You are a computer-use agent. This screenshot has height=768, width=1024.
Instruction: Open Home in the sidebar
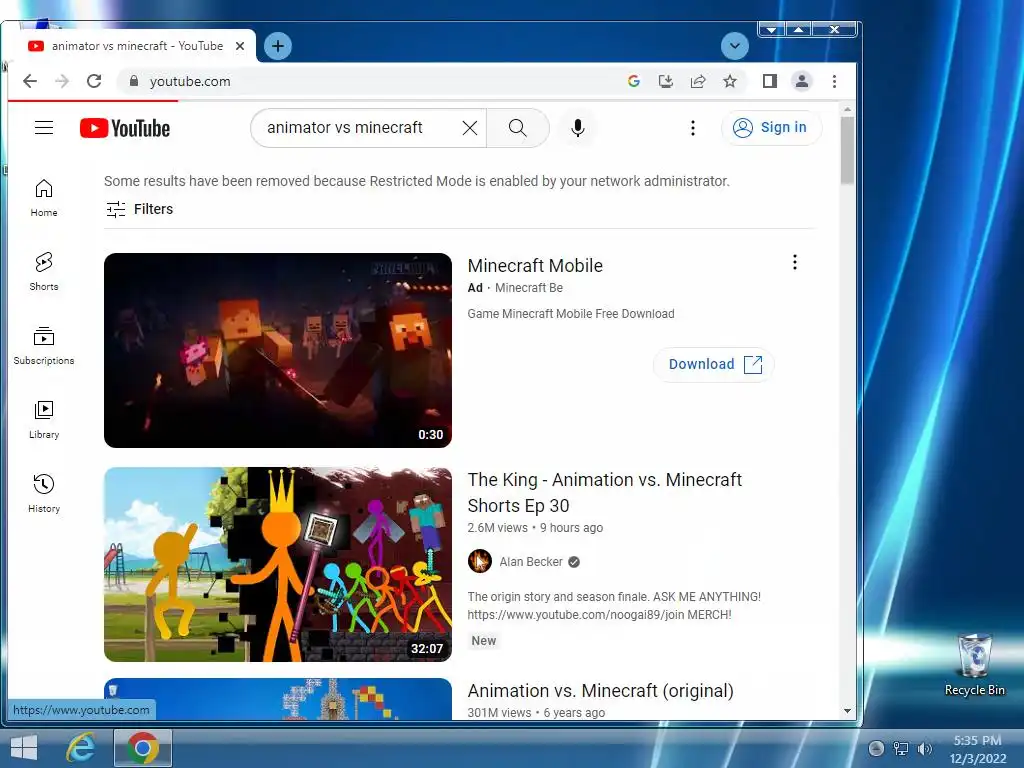[x=44, y=198]
